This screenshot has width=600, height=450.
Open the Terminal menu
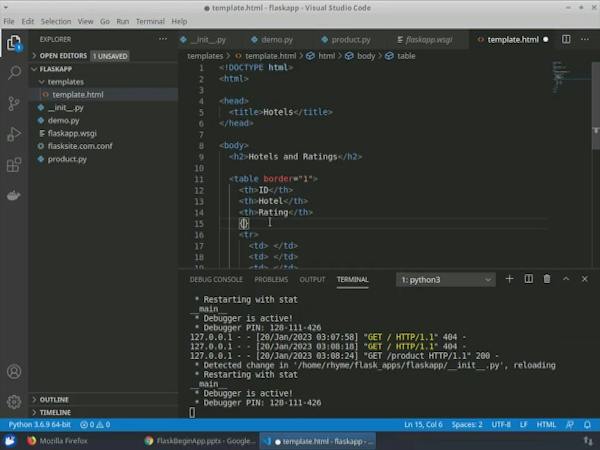click(150, 21)
